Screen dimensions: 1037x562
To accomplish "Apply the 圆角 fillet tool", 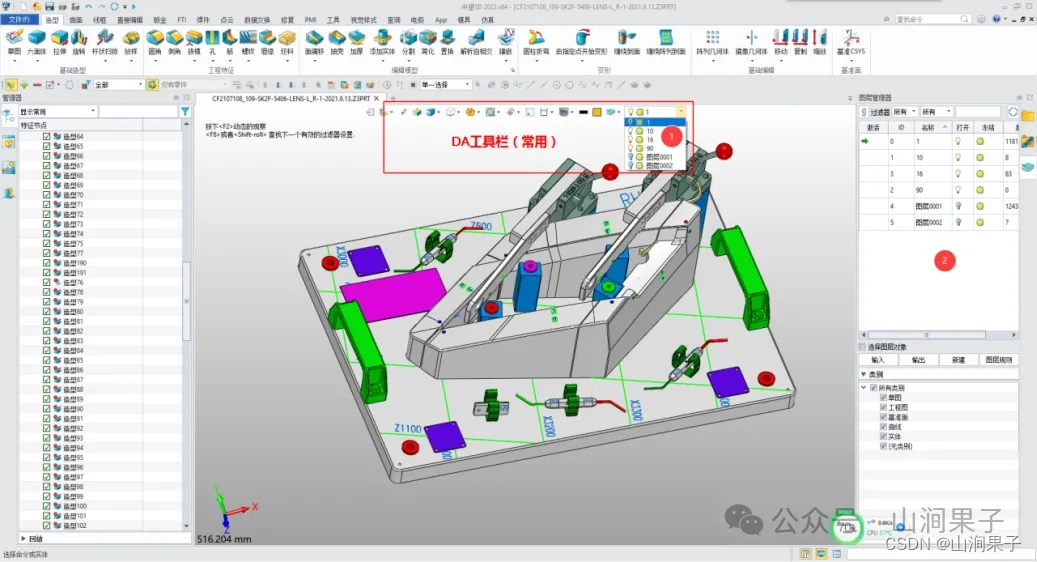I will click(155, 42).
